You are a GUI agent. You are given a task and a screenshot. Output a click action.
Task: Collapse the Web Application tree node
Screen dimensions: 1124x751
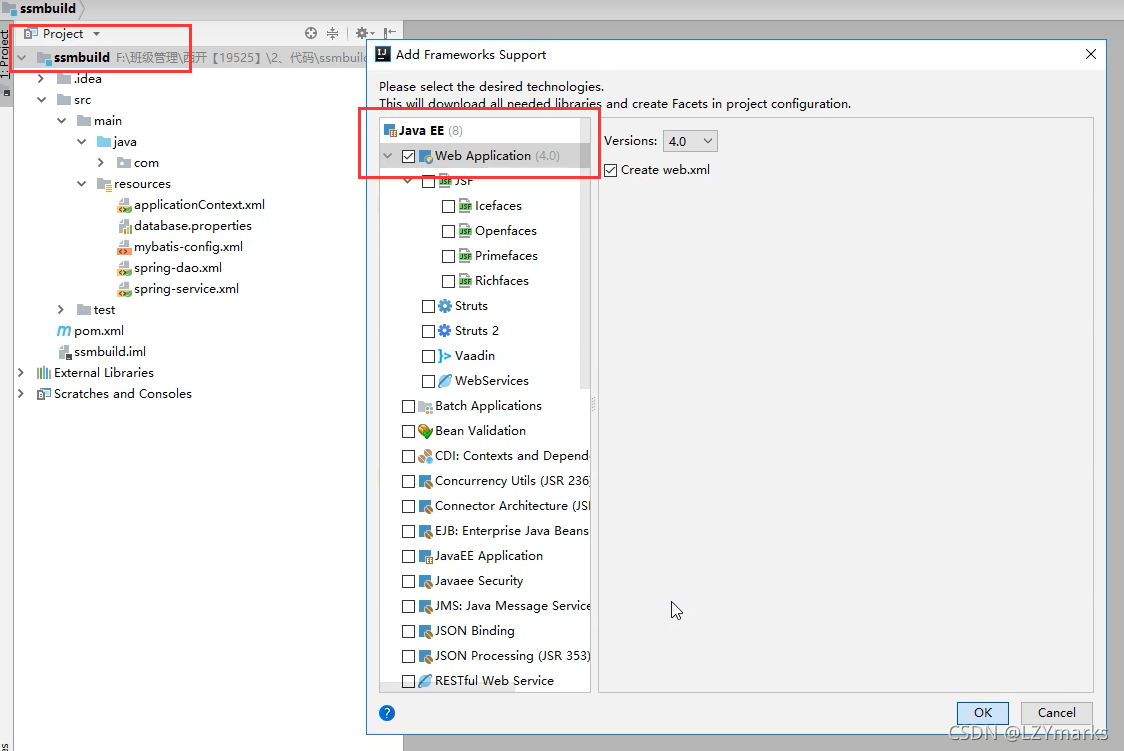388,156
